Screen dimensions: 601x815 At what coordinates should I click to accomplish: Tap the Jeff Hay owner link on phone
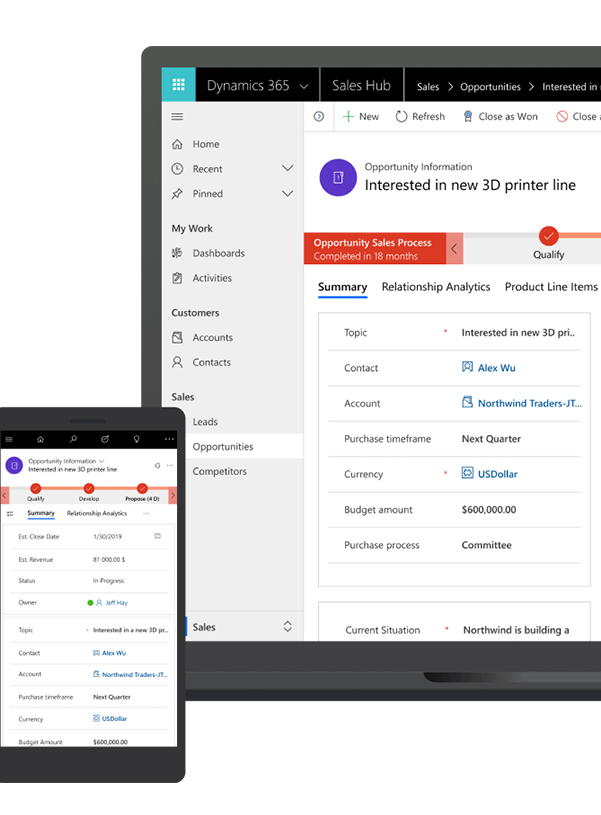116,603
